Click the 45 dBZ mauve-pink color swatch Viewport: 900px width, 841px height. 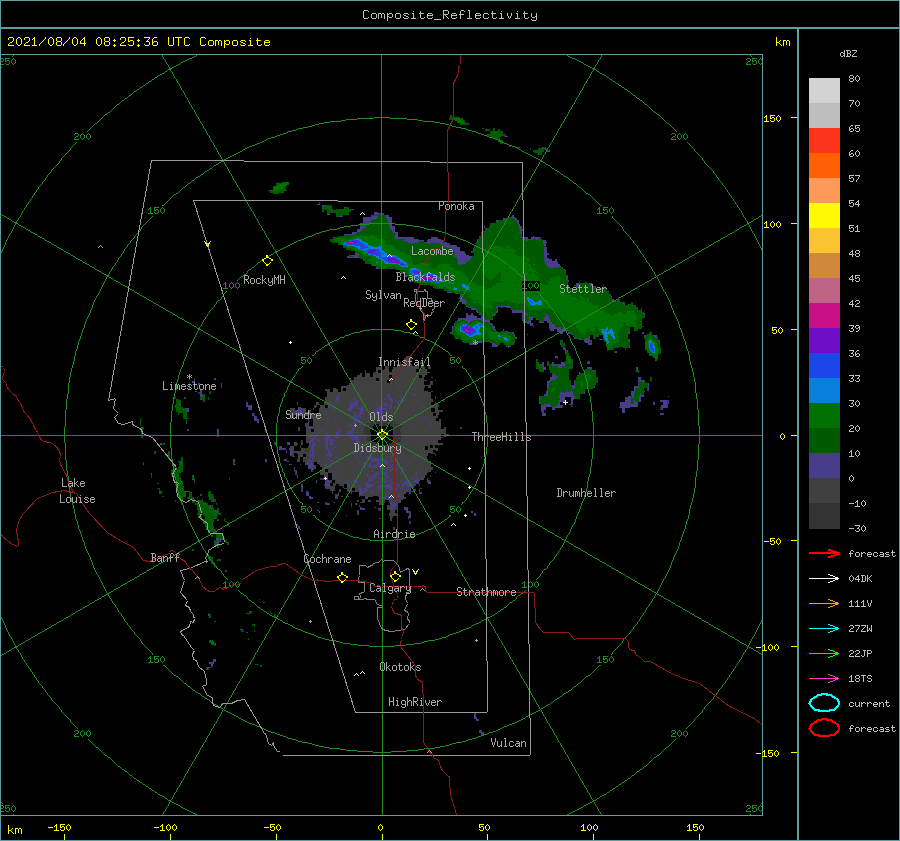824,290
